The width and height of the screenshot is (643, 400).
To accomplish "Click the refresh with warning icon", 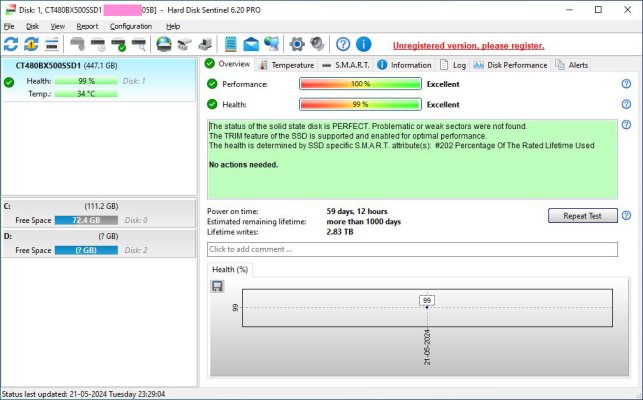I will click(x=31, y=44).
